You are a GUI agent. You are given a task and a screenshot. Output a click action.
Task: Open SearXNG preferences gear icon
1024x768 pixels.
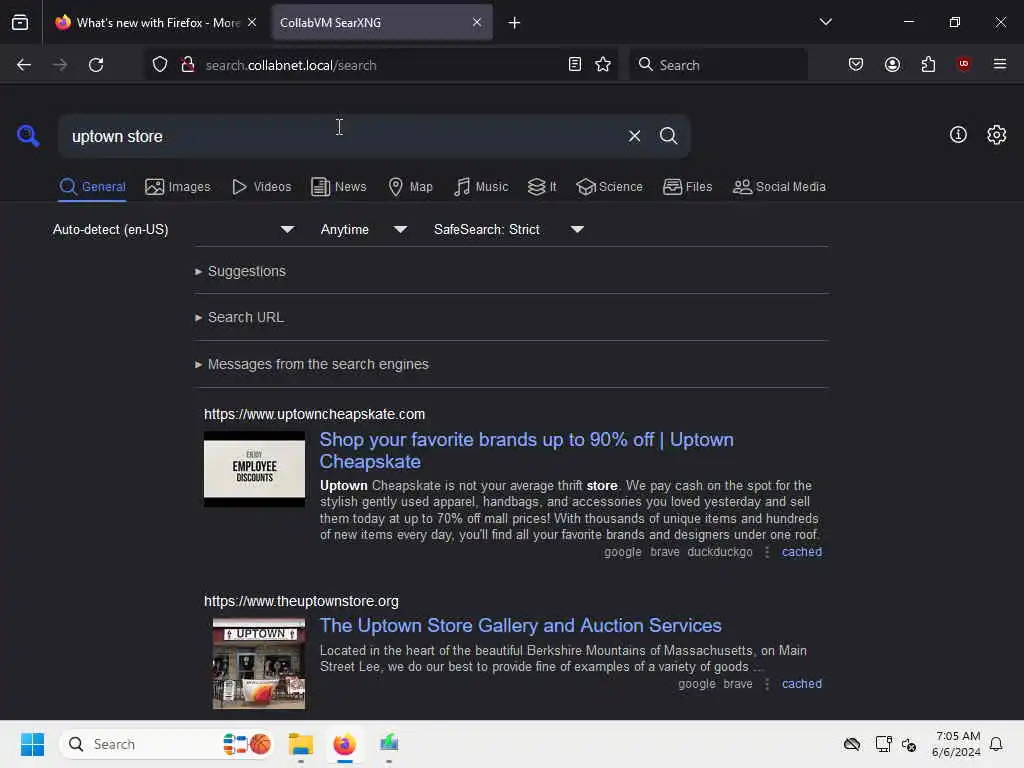(996, 135)
